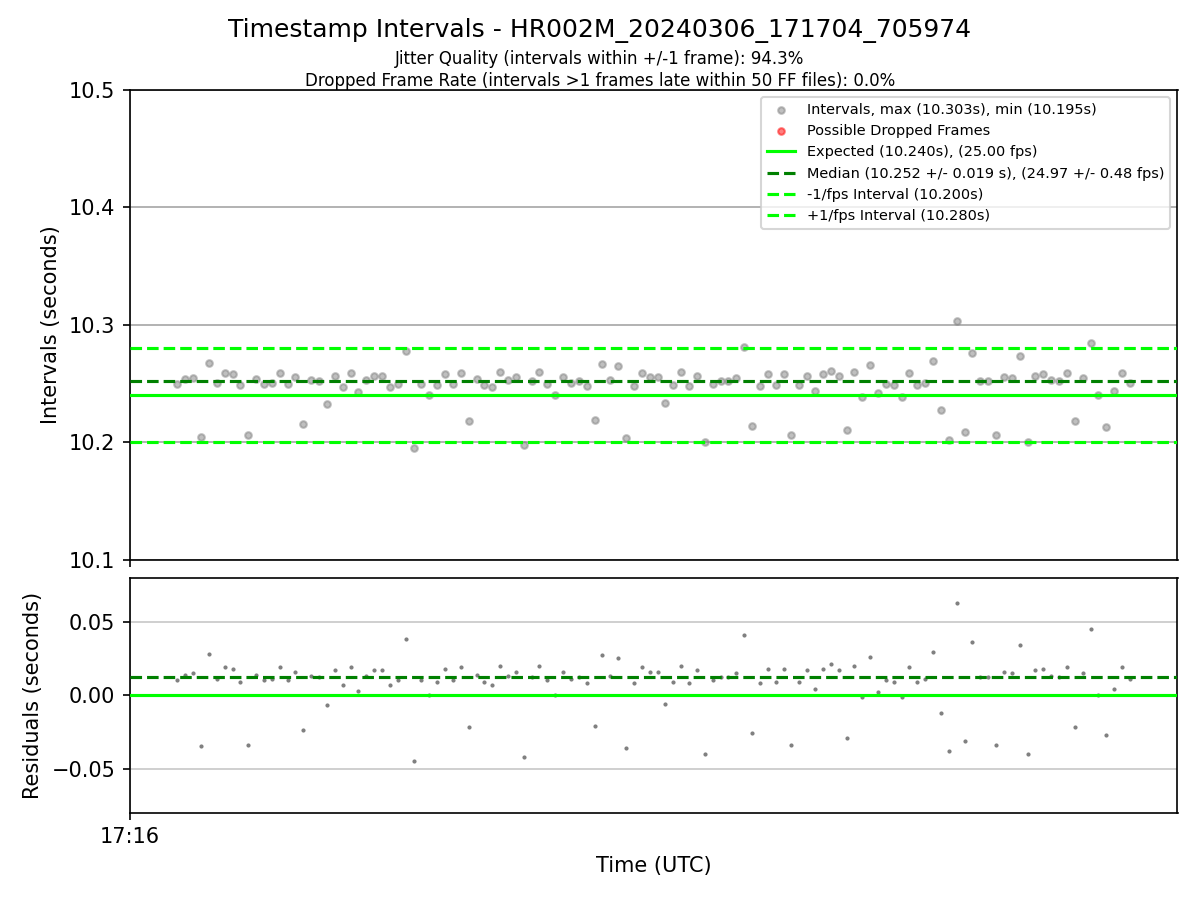Click the dashed sample for '-1/fps Interval'
This screenshot has width=1200, height=900.
click(x=782, y=194)
